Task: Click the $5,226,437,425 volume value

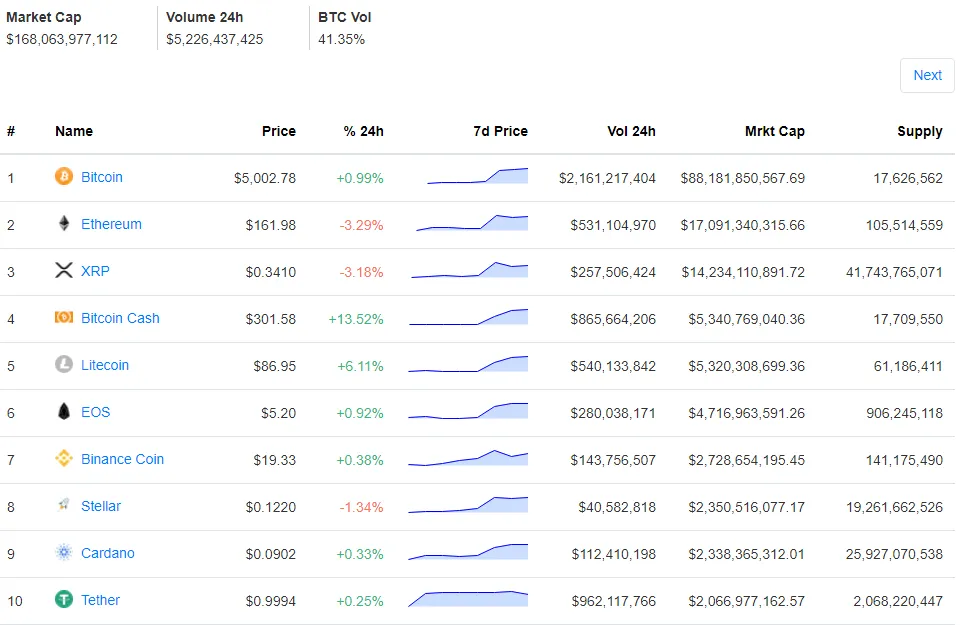Action: click(x=215, y=39)
